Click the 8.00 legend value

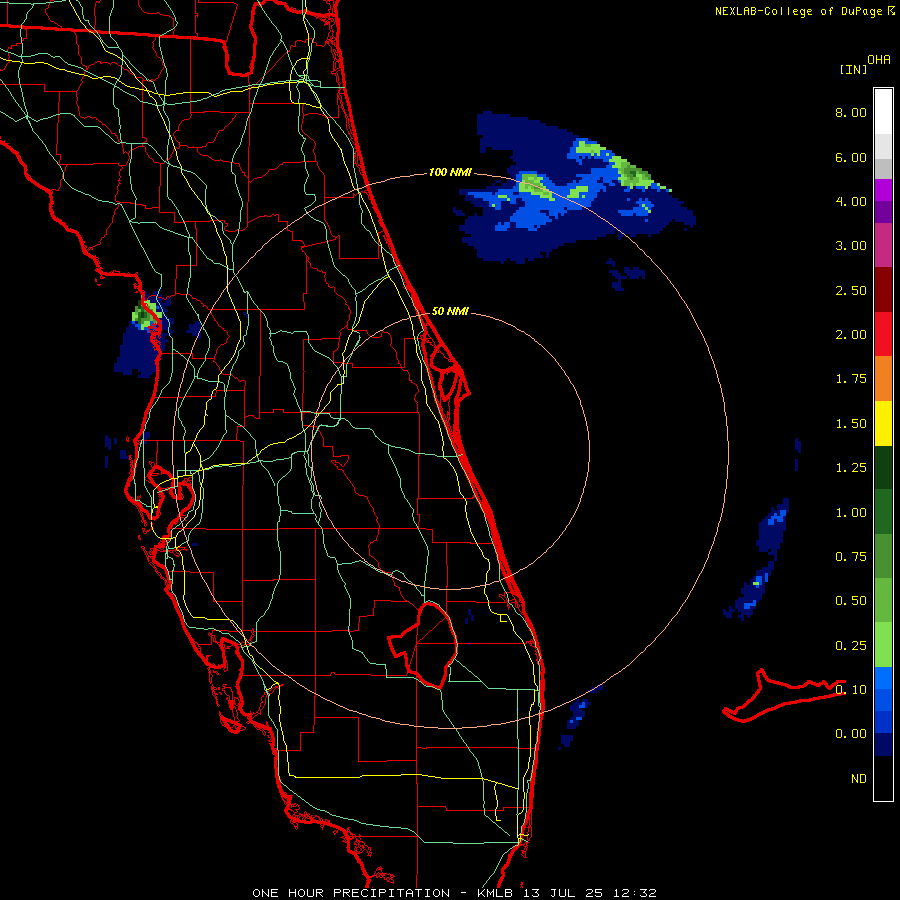[x=851, y=112]
